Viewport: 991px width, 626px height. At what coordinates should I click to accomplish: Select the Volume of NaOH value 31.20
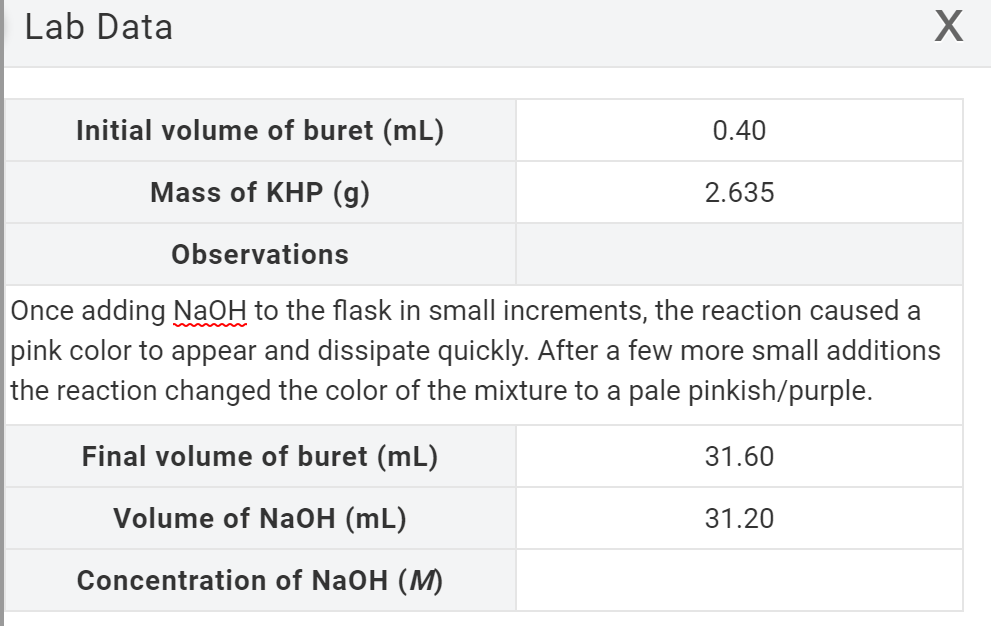739,518
